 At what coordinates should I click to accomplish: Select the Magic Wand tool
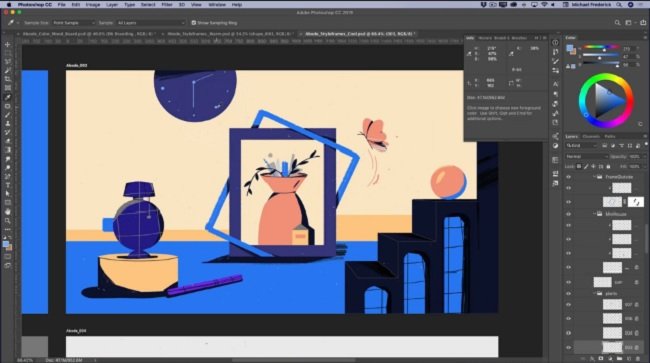tap(8, 70)
